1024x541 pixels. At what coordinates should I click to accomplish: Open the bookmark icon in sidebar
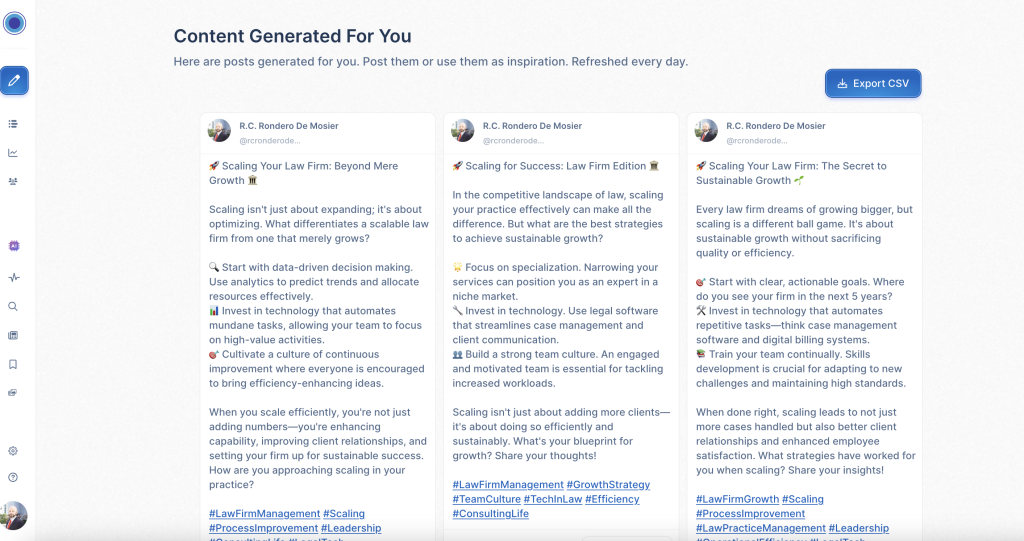[x=13, y=364]
